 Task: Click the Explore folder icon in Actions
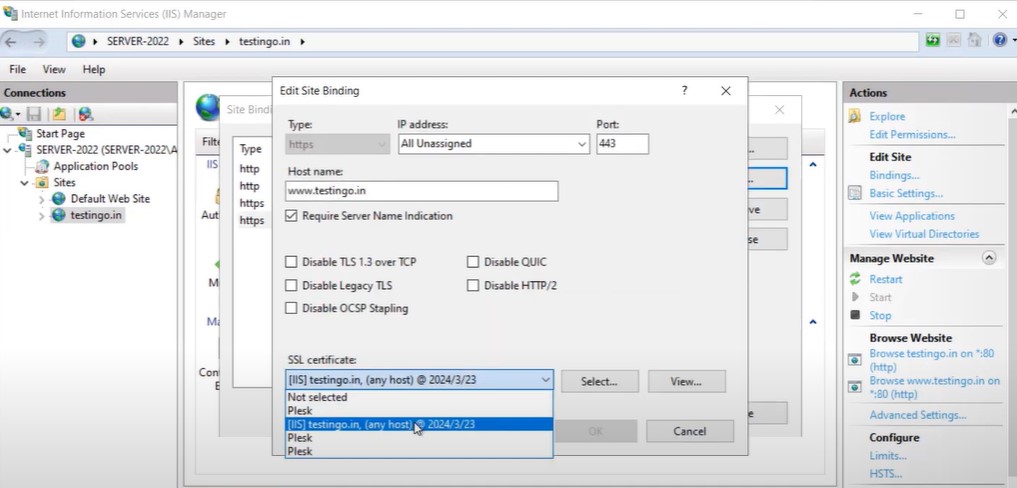point(855,116)
